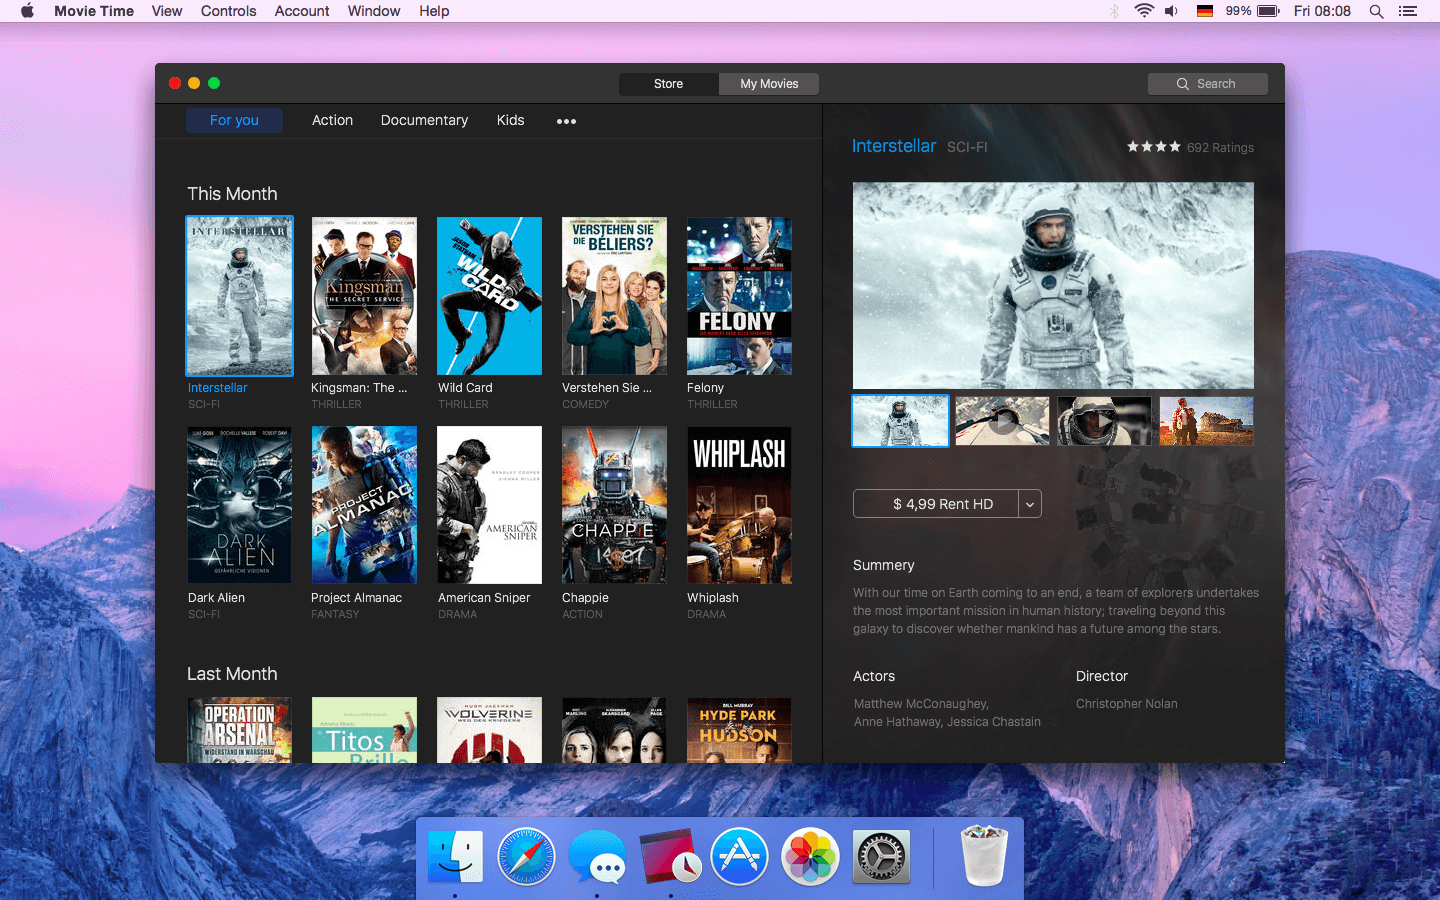Select the Operation Arsenal poster
Image resolution: width=1440 pixels, height=900 pixels.
tap(240, 730)
